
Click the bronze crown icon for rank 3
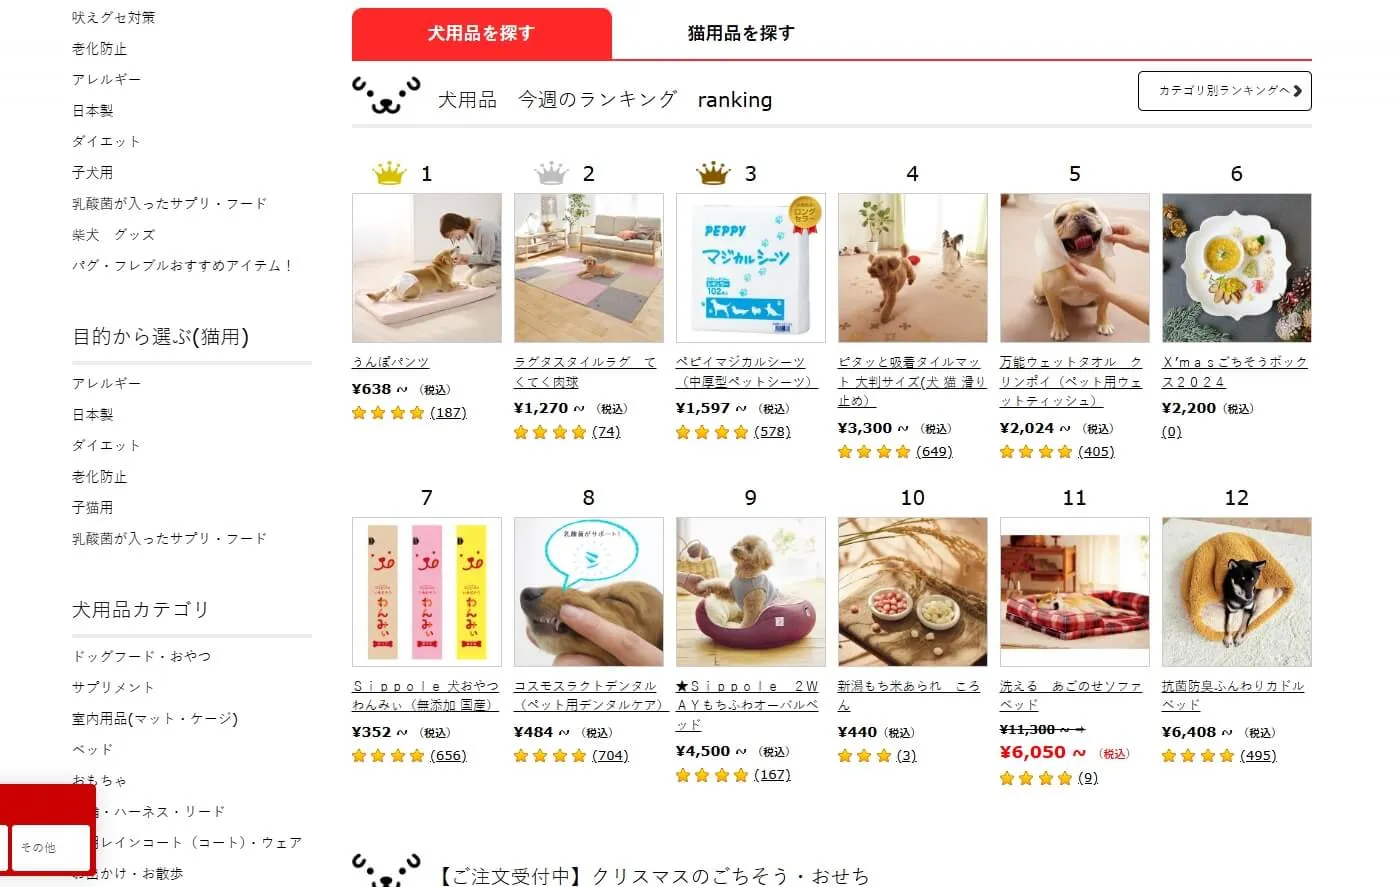[713, 174]
